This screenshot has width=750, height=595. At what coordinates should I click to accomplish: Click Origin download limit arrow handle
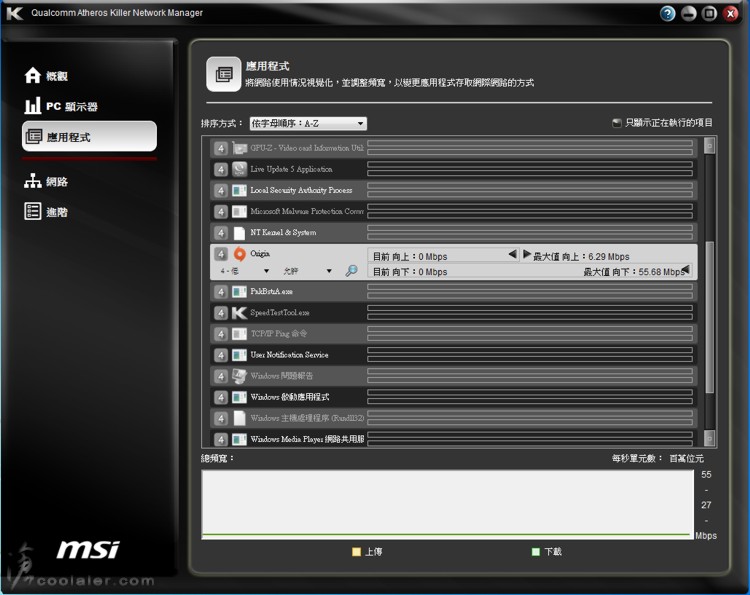(x=685, y=270)
